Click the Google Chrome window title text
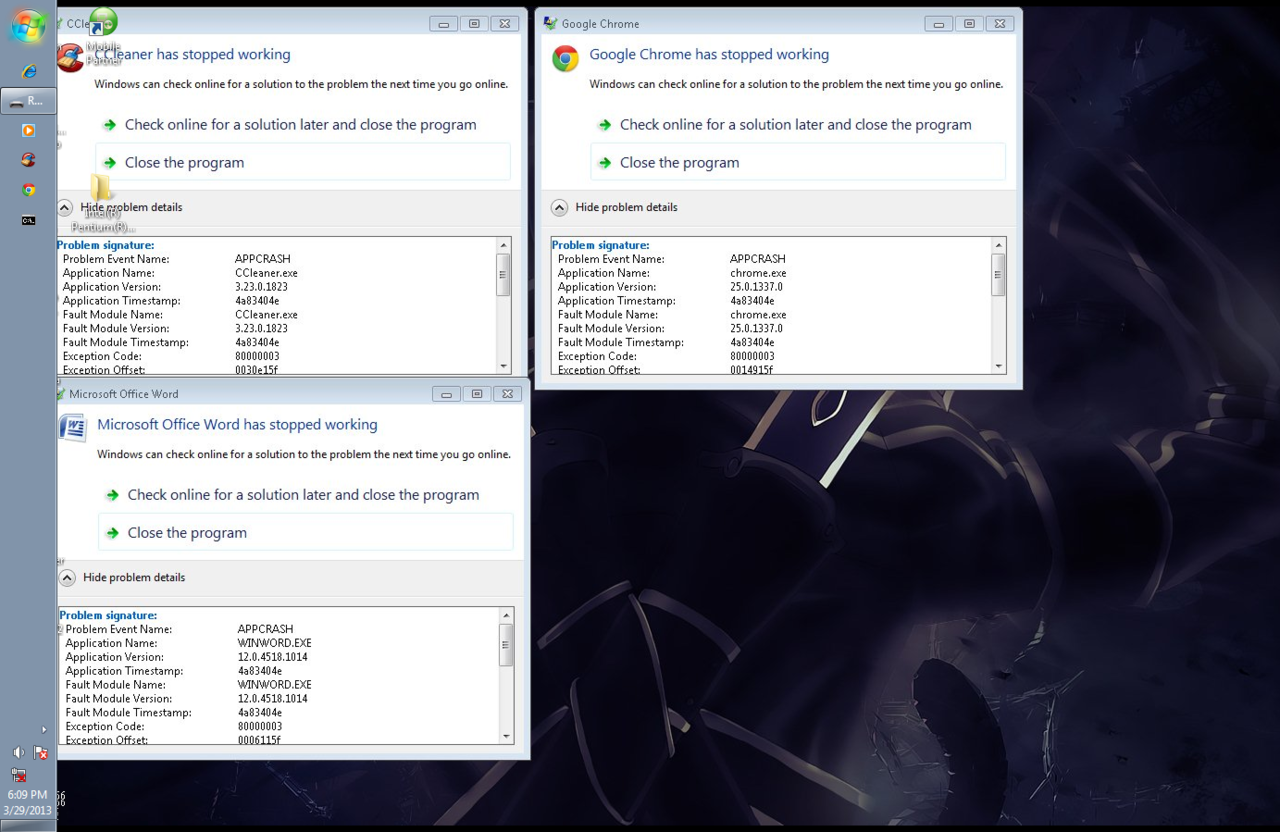 [x=600, y=24]
